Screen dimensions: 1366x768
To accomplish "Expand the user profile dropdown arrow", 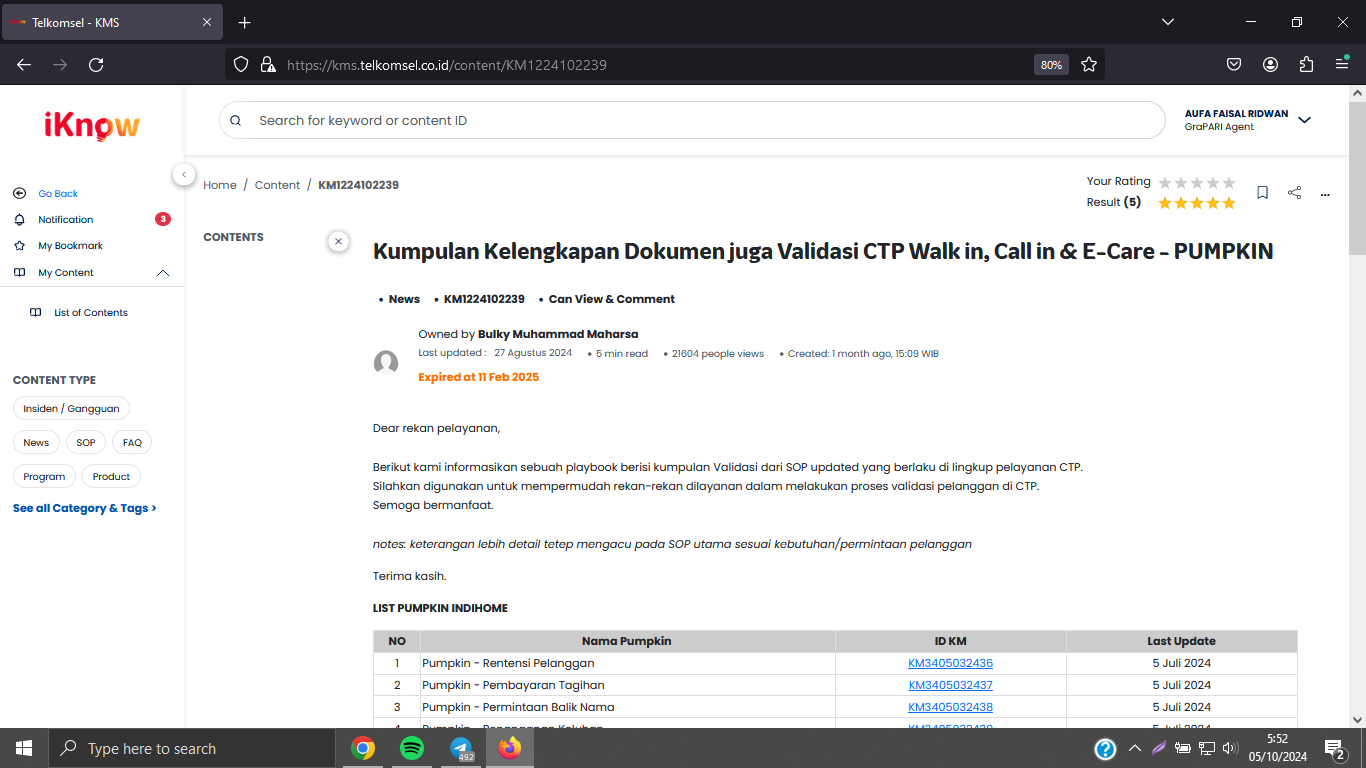I will coord(1304,120).
